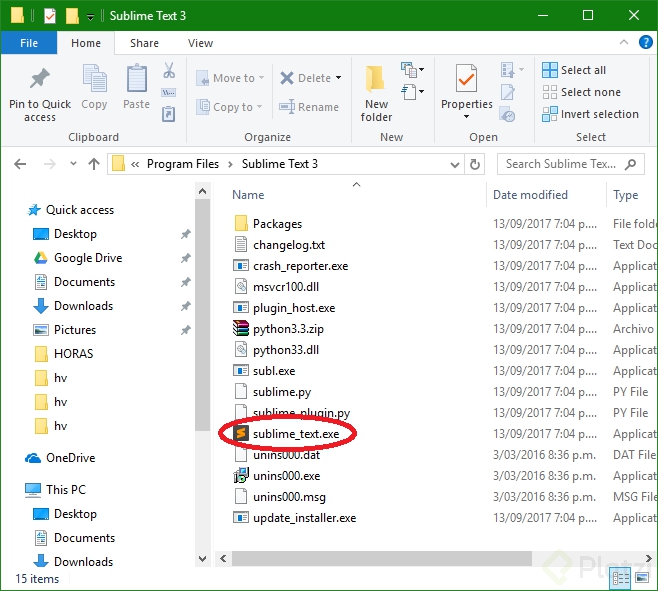Open the Easy access dropdown
This screenshot has width=658, height=591.
click(413, 92)
